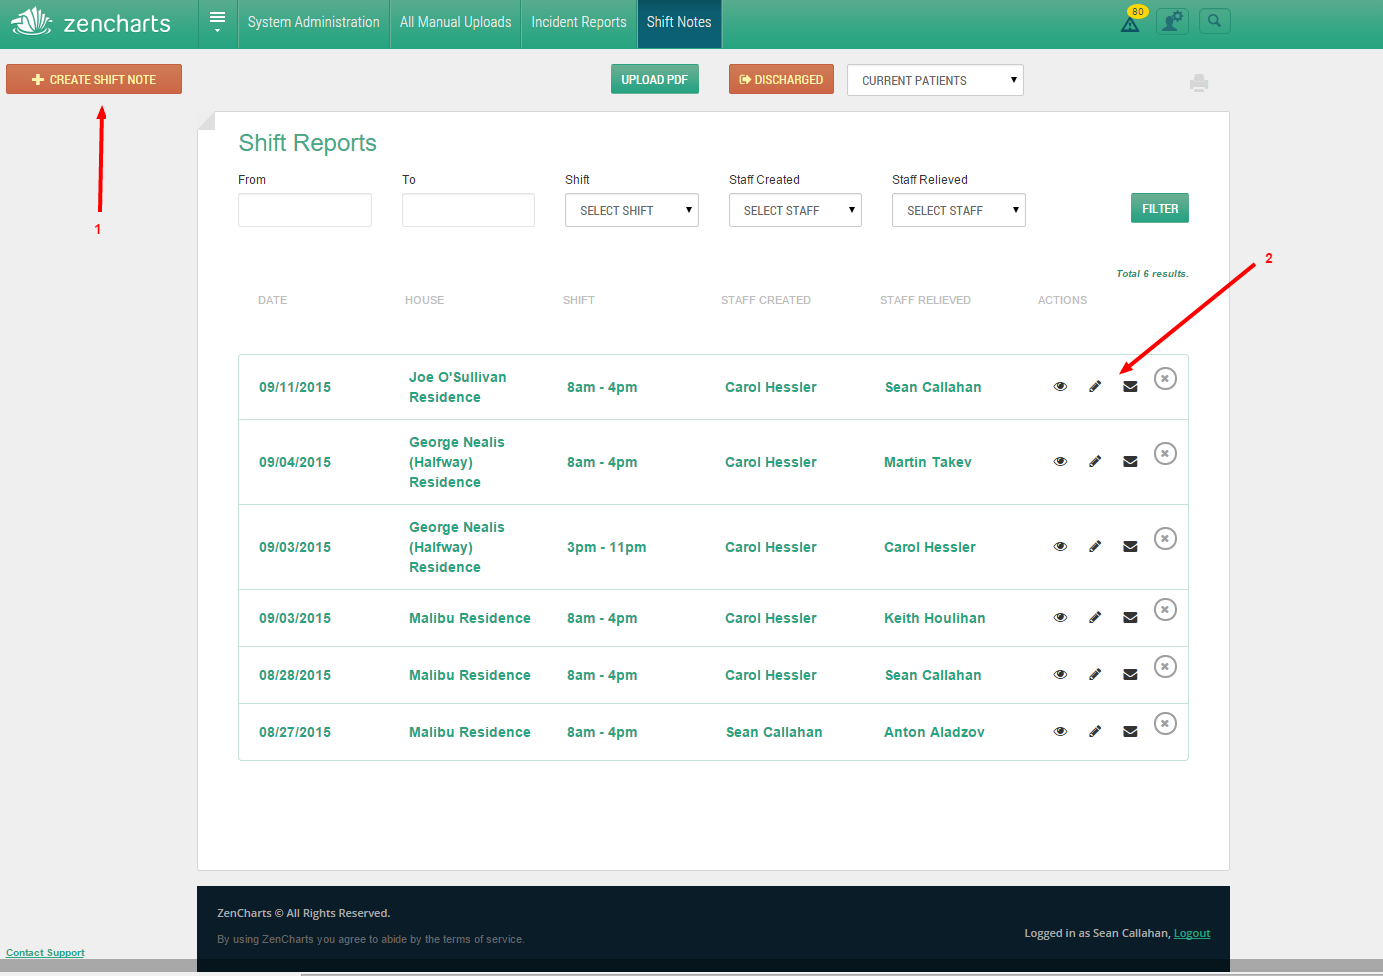The width and height of the screenshot is (1383, 976).
Task: Show Discharged patients button
Action: pyautogui.click(x=781, y=79)
